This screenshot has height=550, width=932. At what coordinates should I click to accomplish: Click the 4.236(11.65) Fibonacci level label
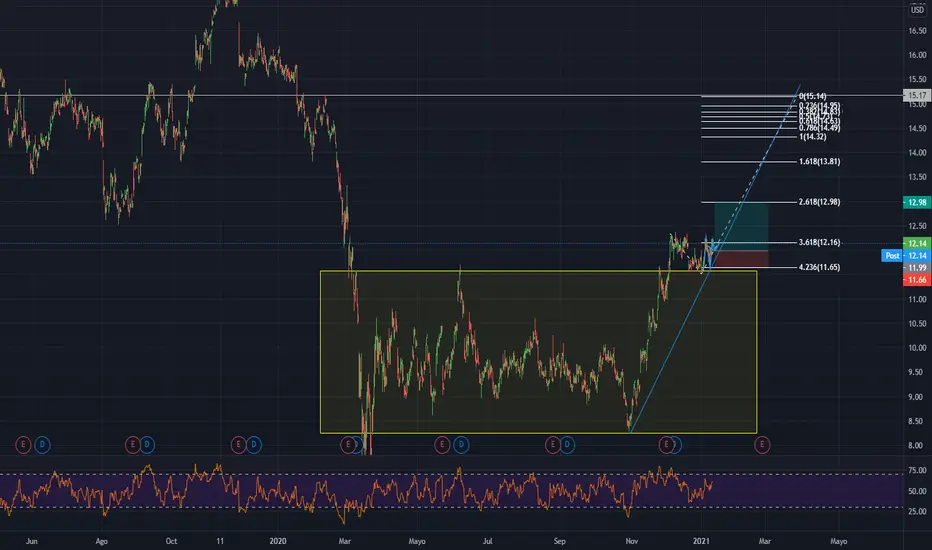[x=820, y=268]
